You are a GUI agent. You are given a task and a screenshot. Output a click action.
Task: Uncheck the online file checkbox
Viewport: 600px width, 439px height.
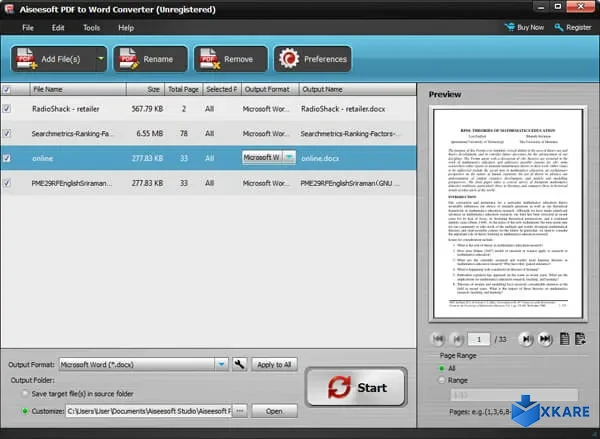(x=7, y=158)
